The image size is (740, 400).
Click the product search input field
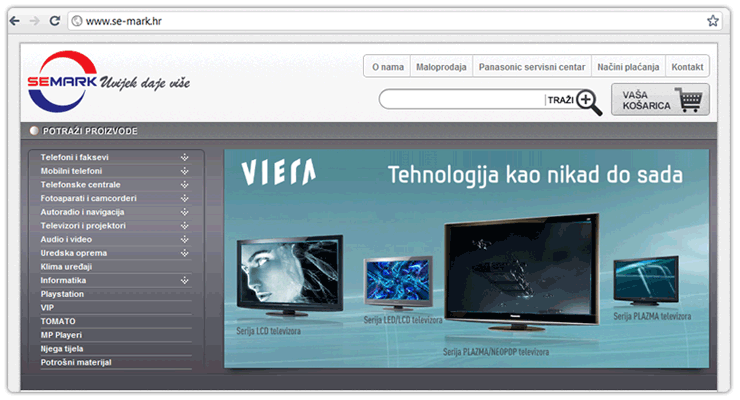pos(462,100)
